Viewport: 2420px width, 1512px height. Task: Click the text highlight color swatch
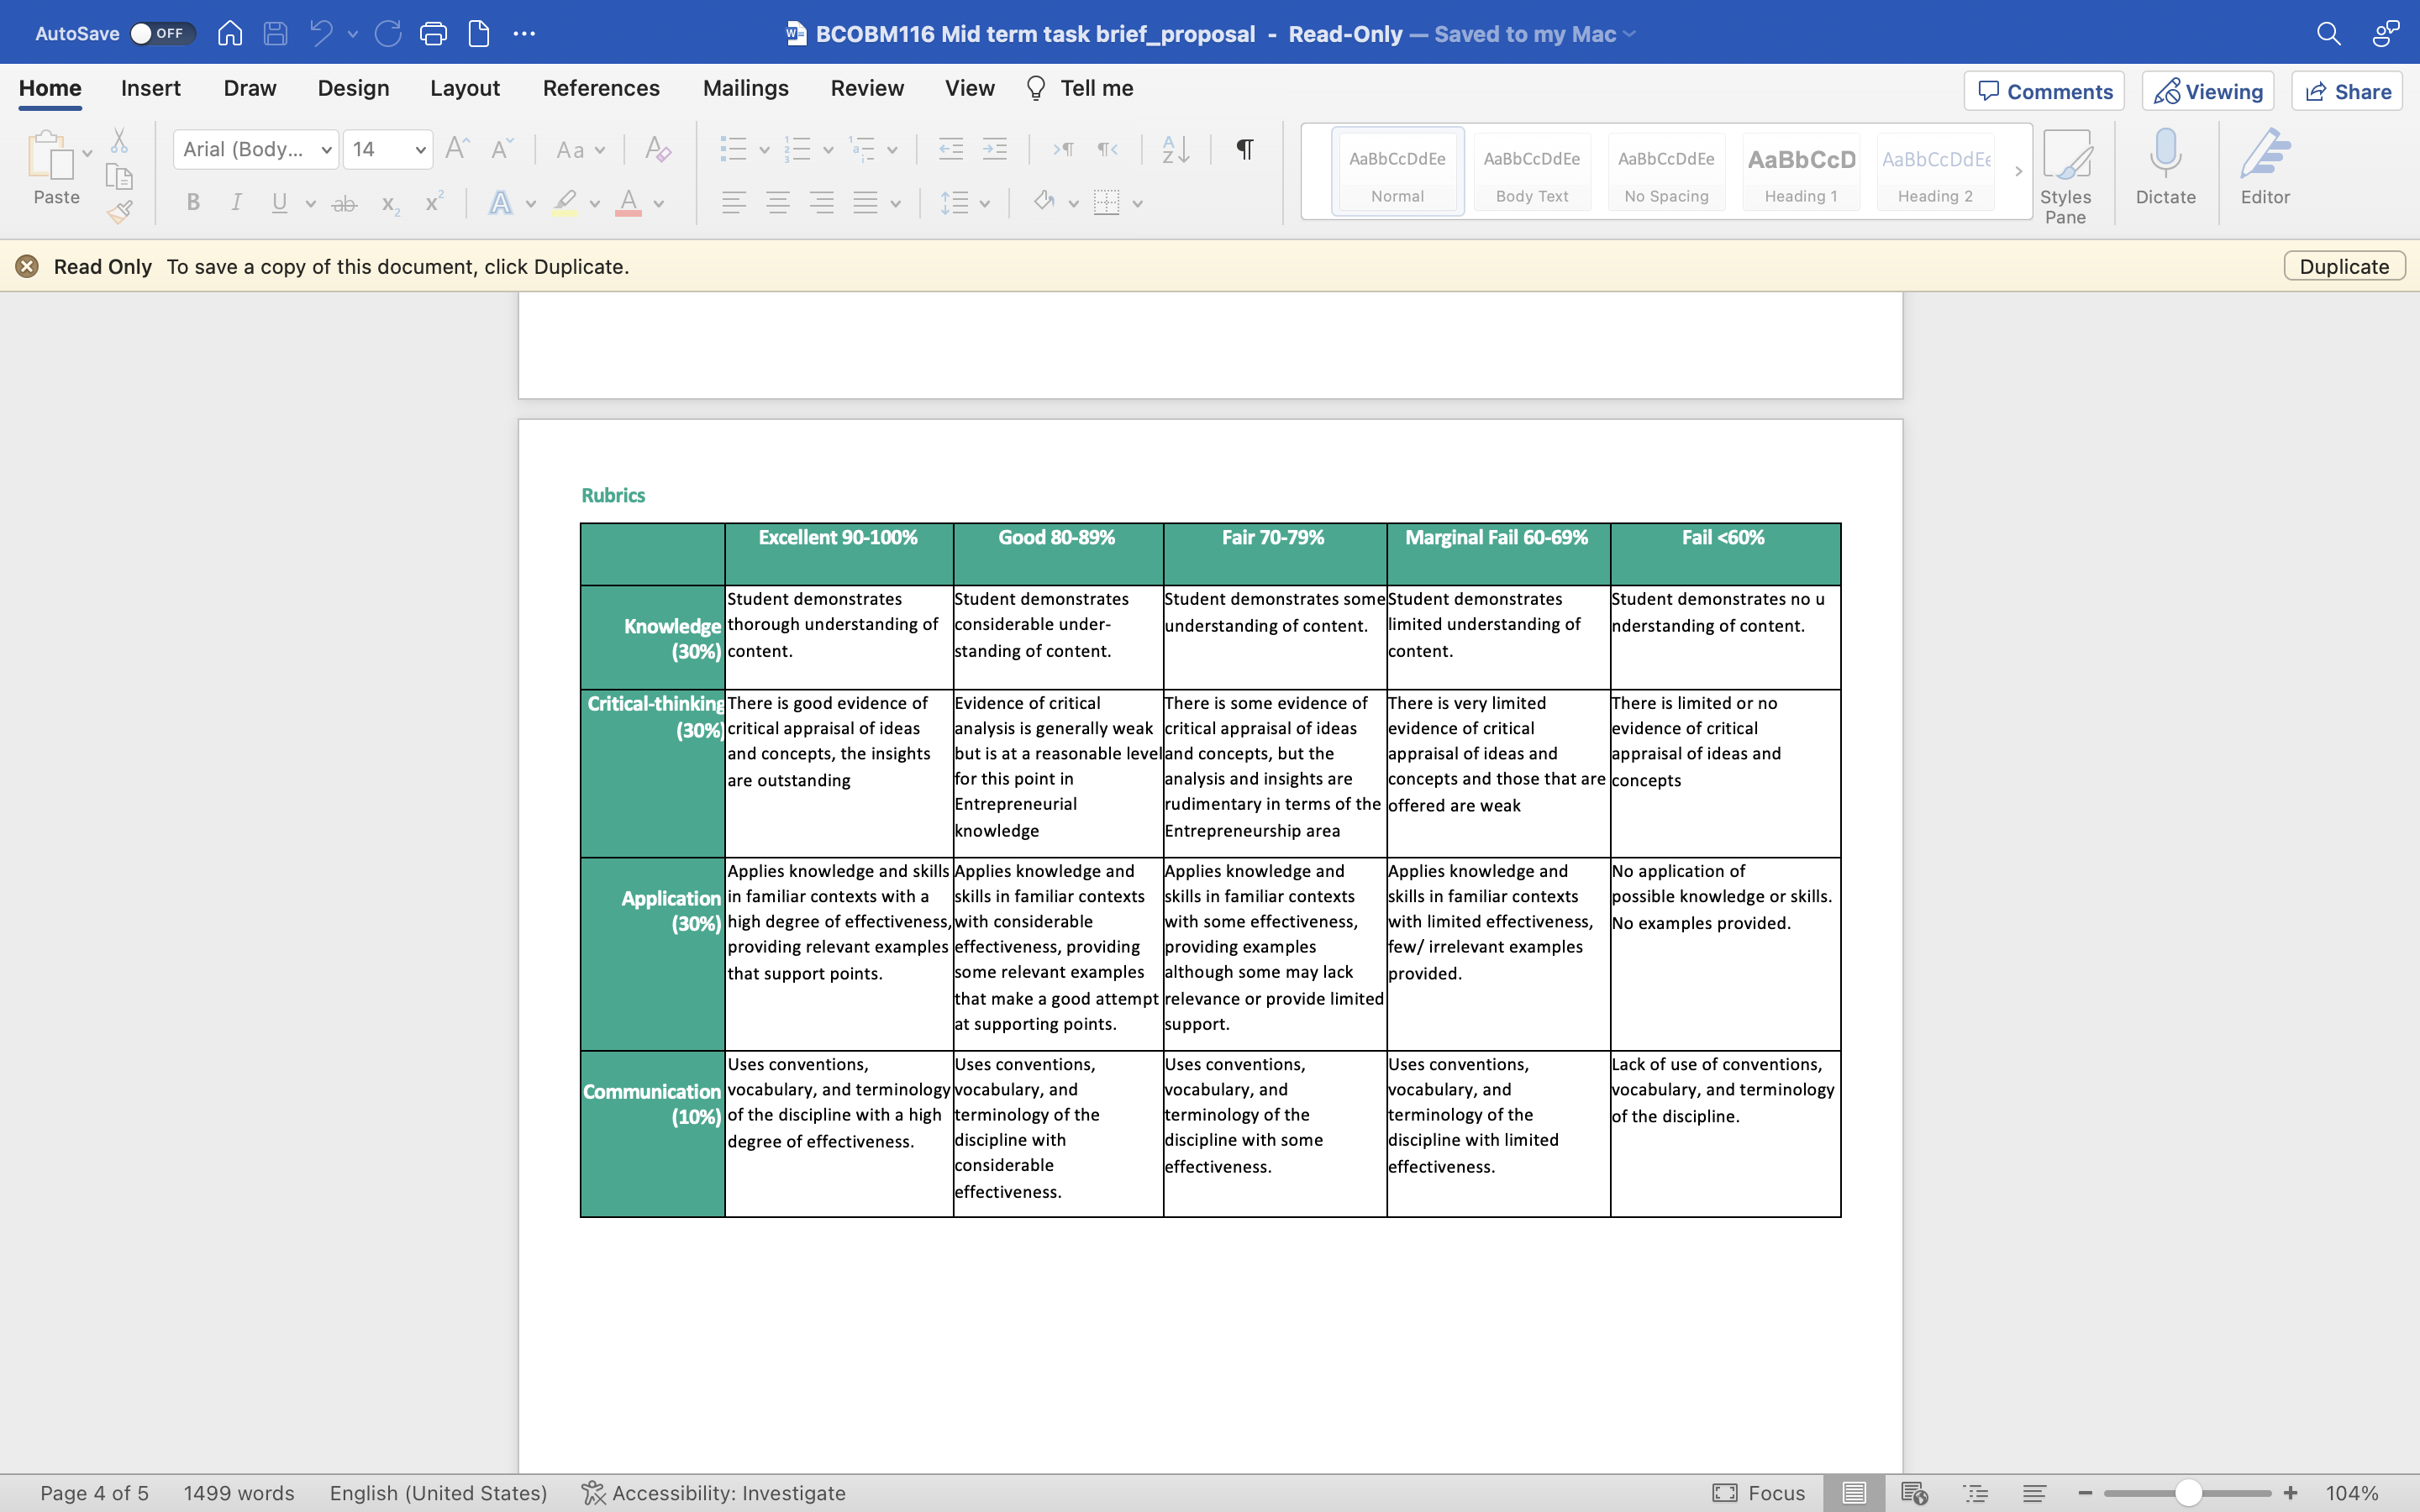click(564, 203)
